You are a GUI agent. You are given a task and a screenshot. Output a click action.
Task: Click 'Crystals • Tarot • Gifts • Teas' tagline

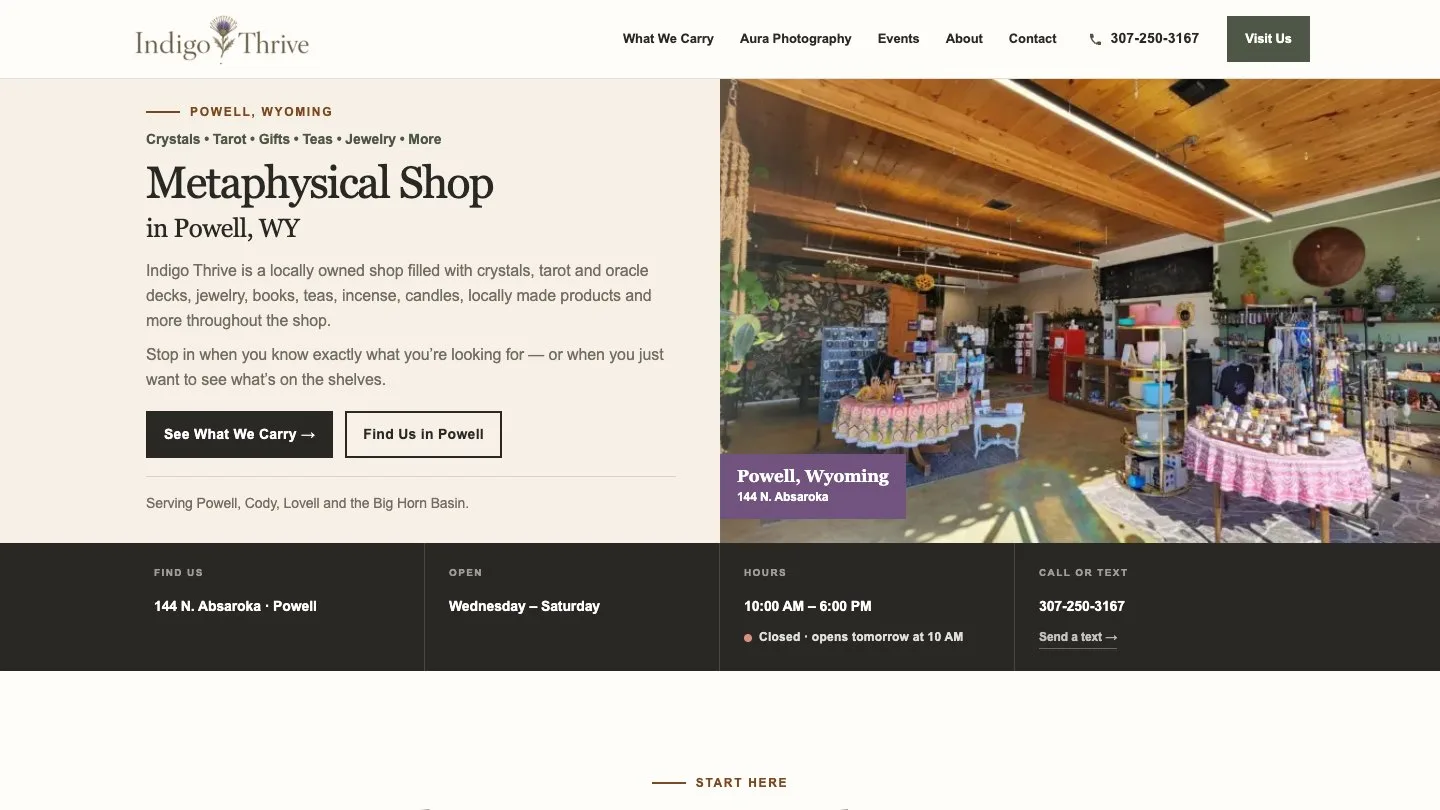(x=294, y=139)
